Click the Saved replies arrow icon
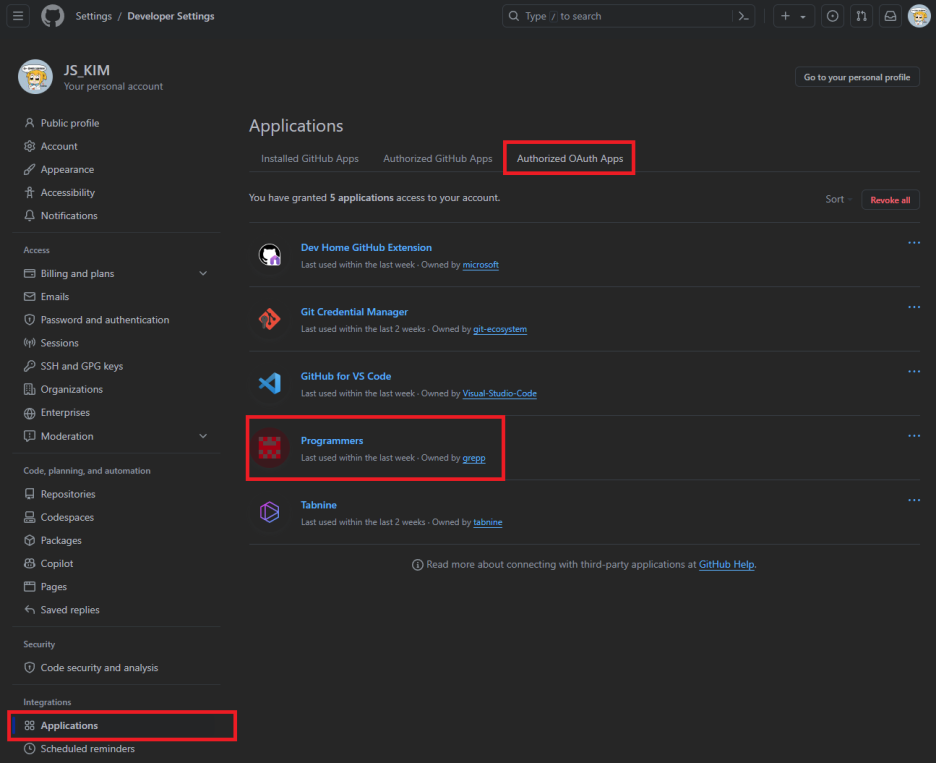This screenshot has width=936, height=763. click(x=29, y=610)
